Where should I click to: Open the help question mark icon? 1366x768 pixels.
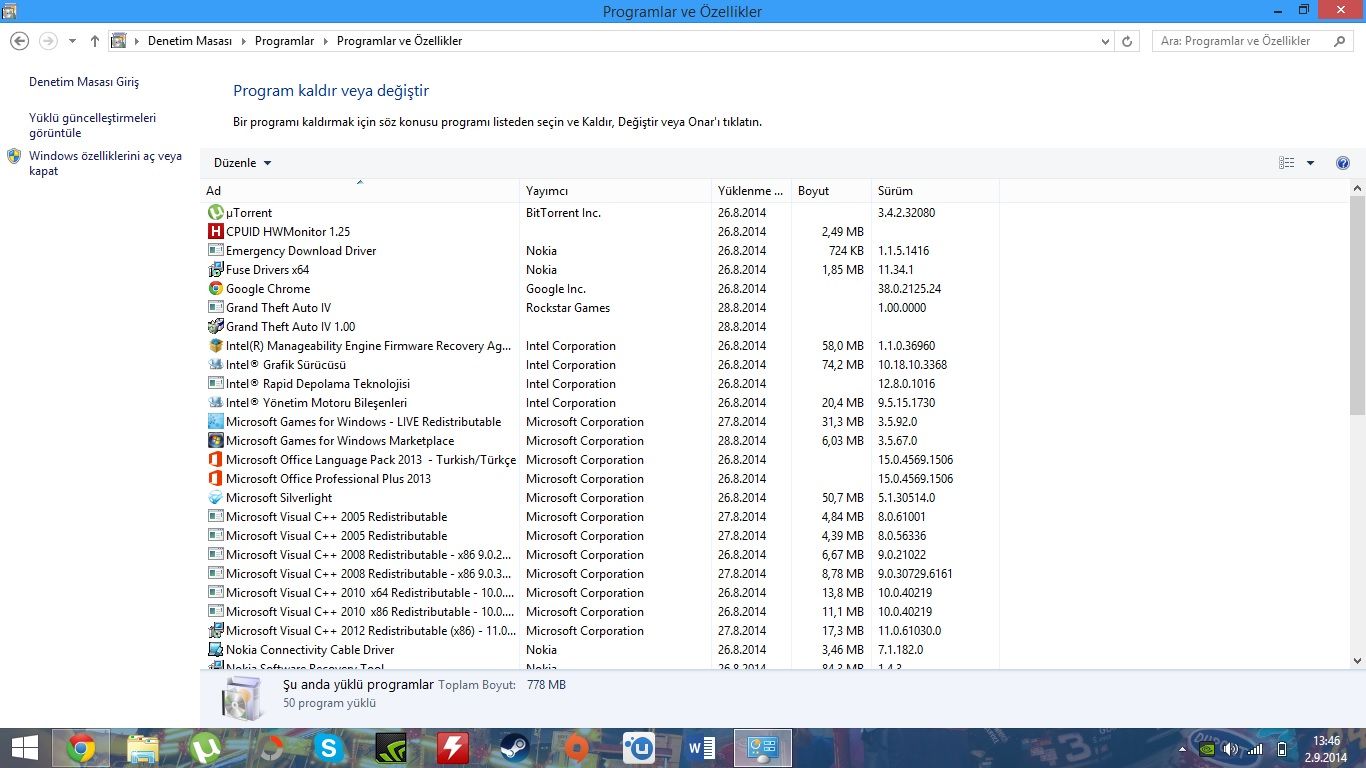[1343, 163]
